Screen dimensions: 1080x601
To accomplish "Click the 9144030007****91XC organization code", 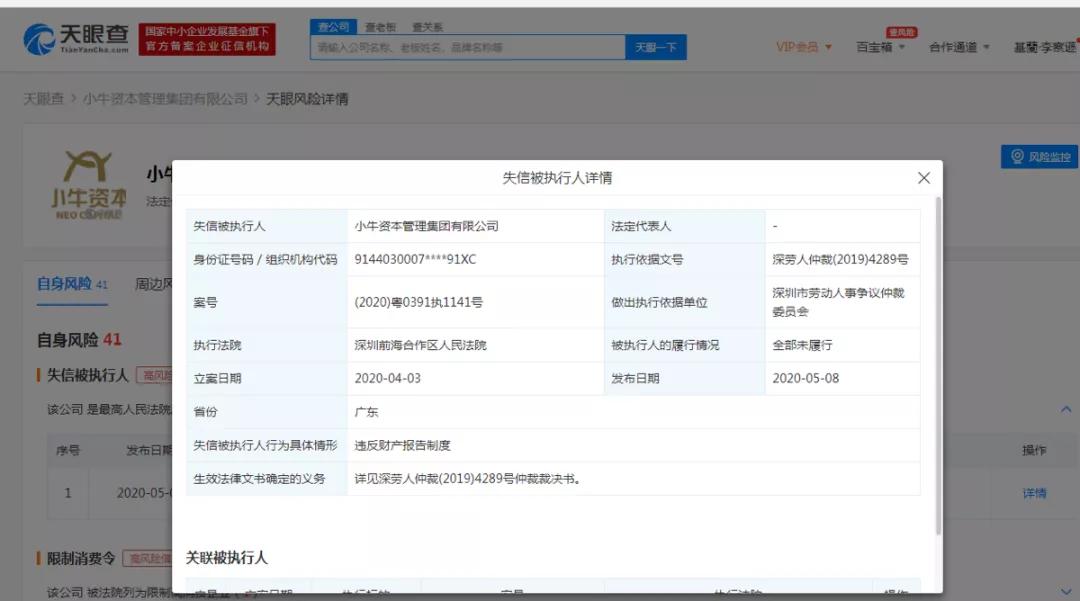I will pyautogui.click(x=415, y=260).
